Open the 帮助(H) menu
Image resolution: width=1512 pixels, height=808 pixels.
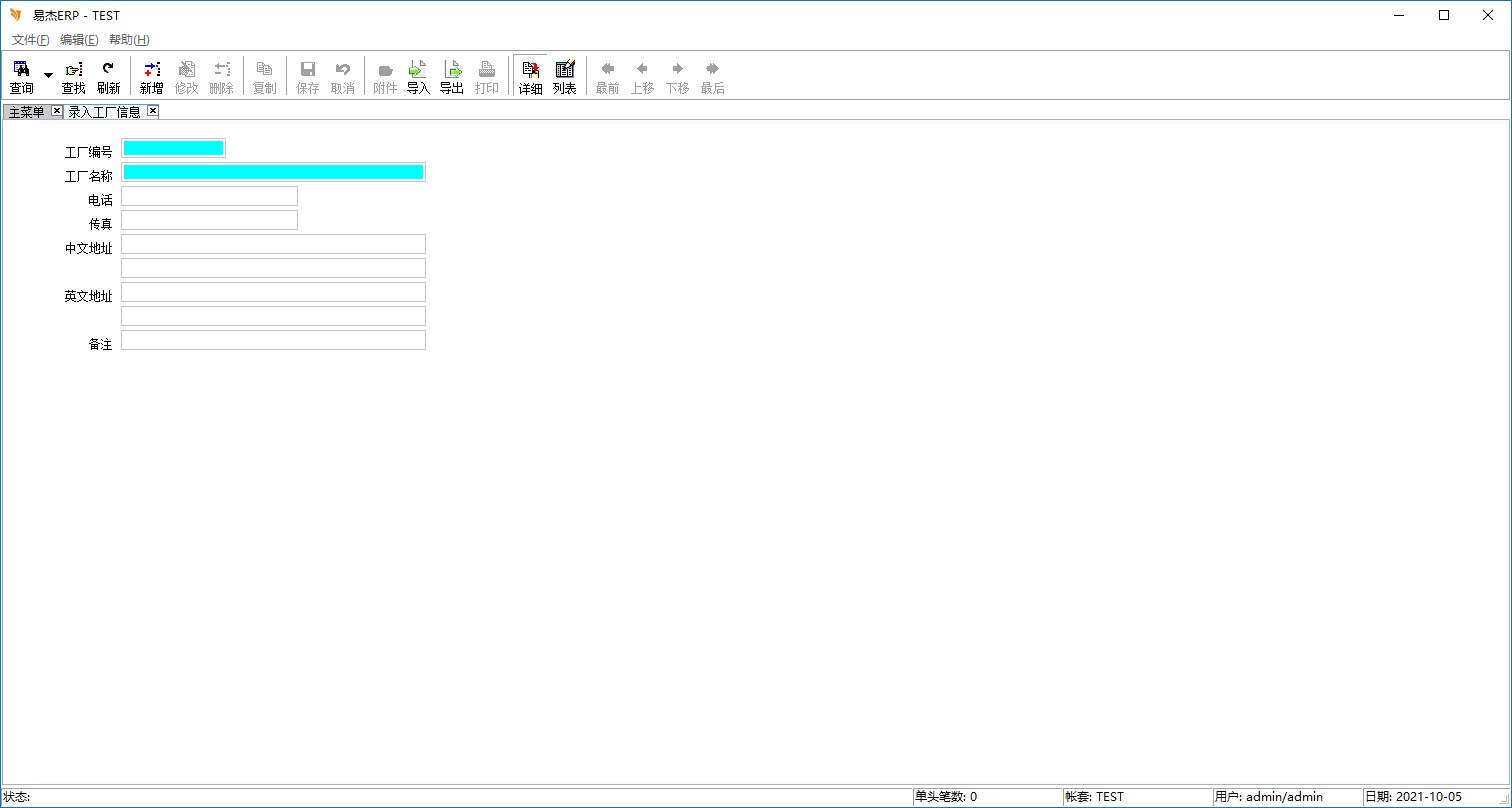tap(129, 40)
